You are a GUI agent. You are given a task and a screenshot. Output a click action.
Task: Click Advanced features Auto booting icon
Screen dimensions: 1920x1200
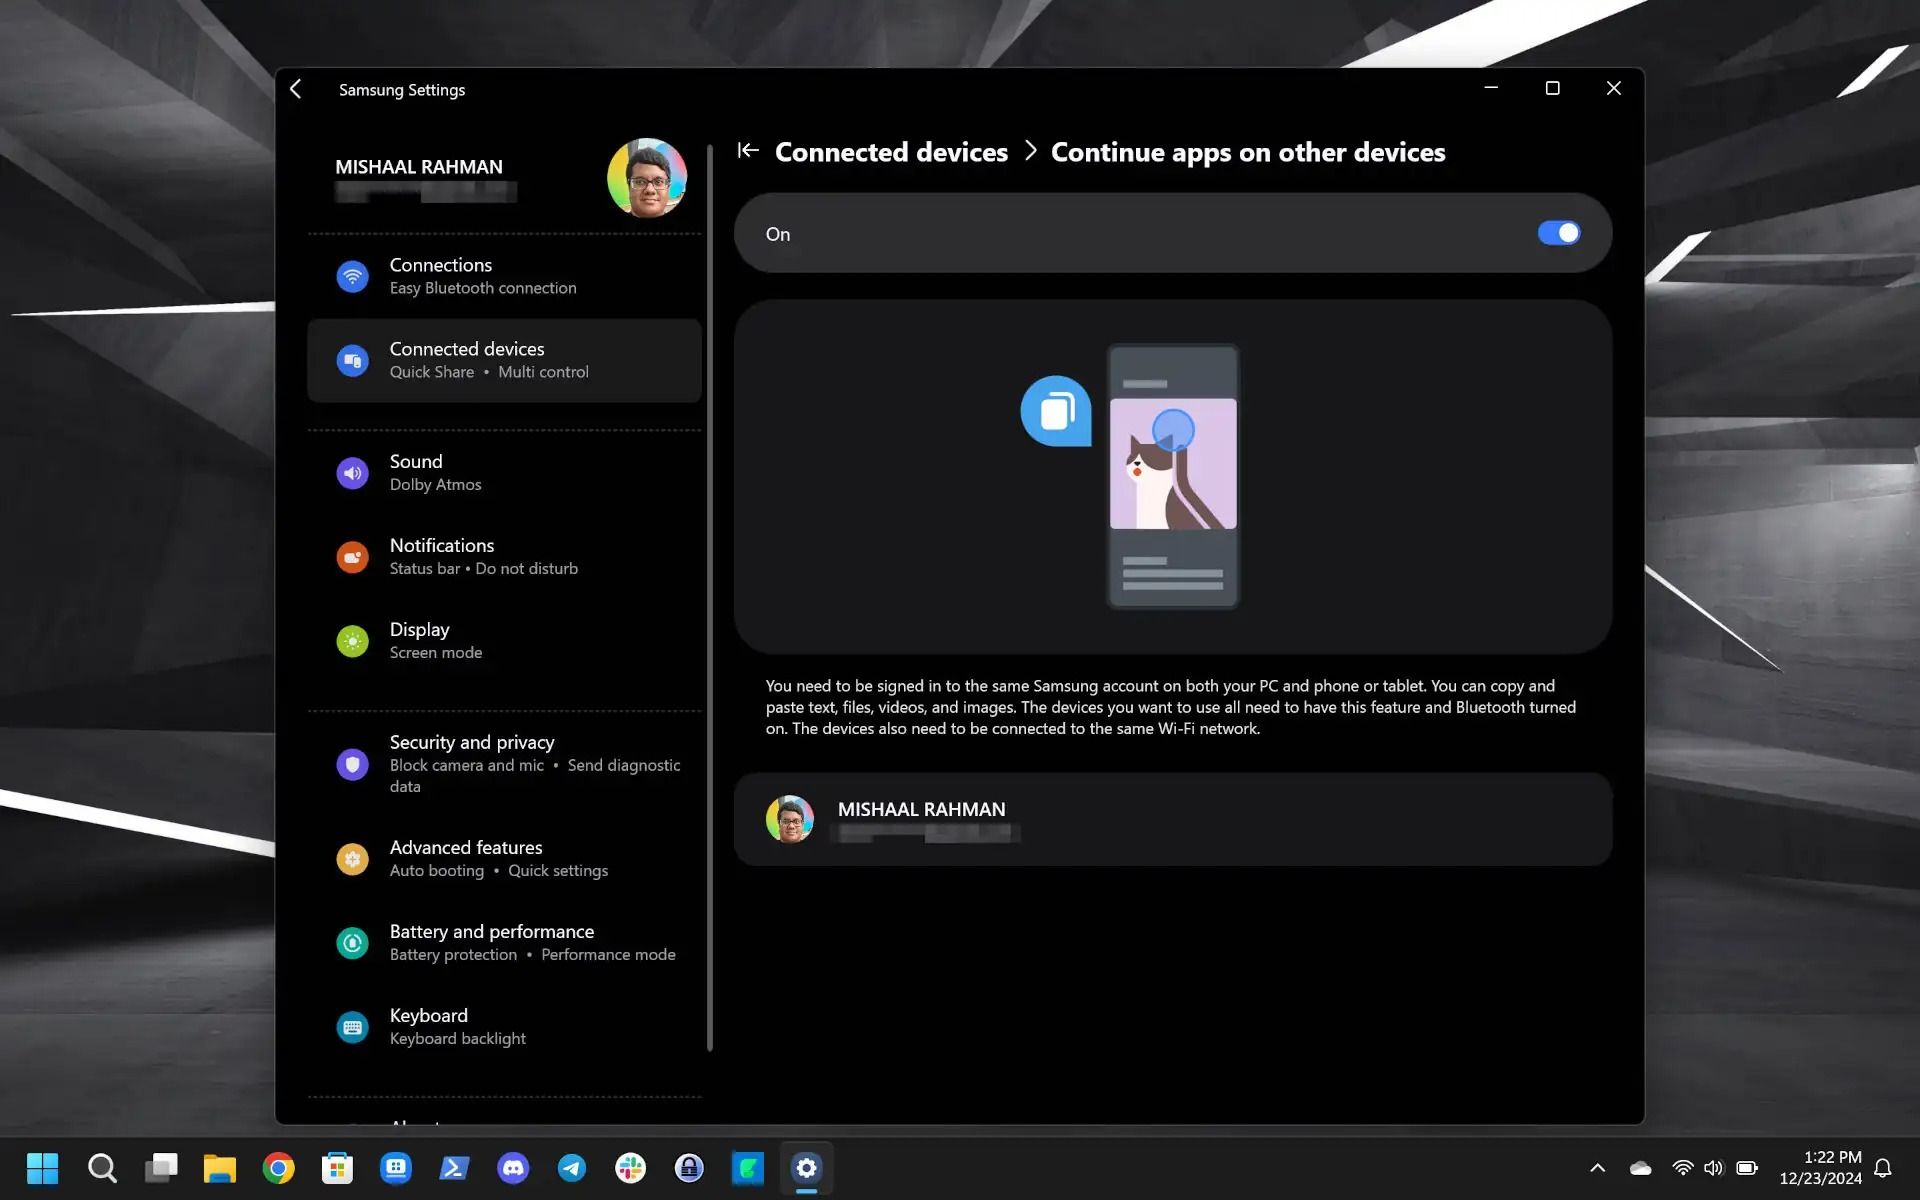[x=351, y=859]
